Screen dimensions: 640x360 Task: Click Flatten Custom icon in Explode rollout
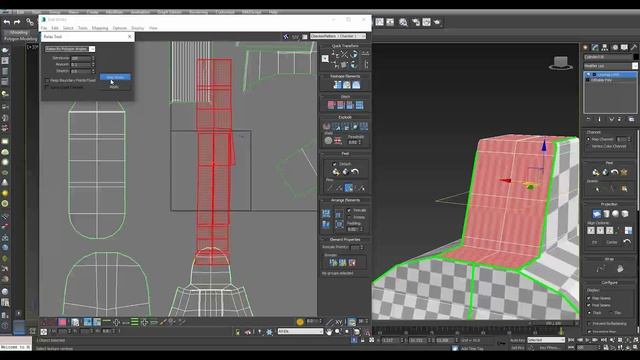[364, 126]
